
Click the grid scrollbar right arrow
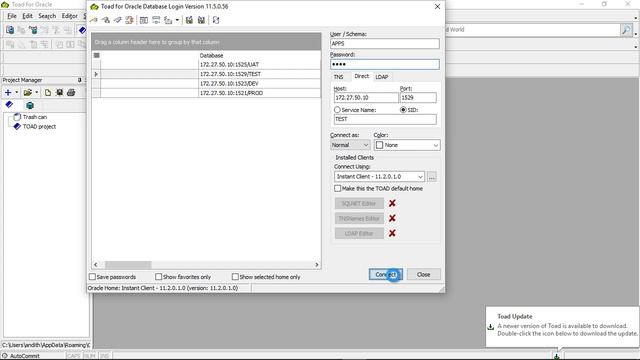[x=317, y=264]
